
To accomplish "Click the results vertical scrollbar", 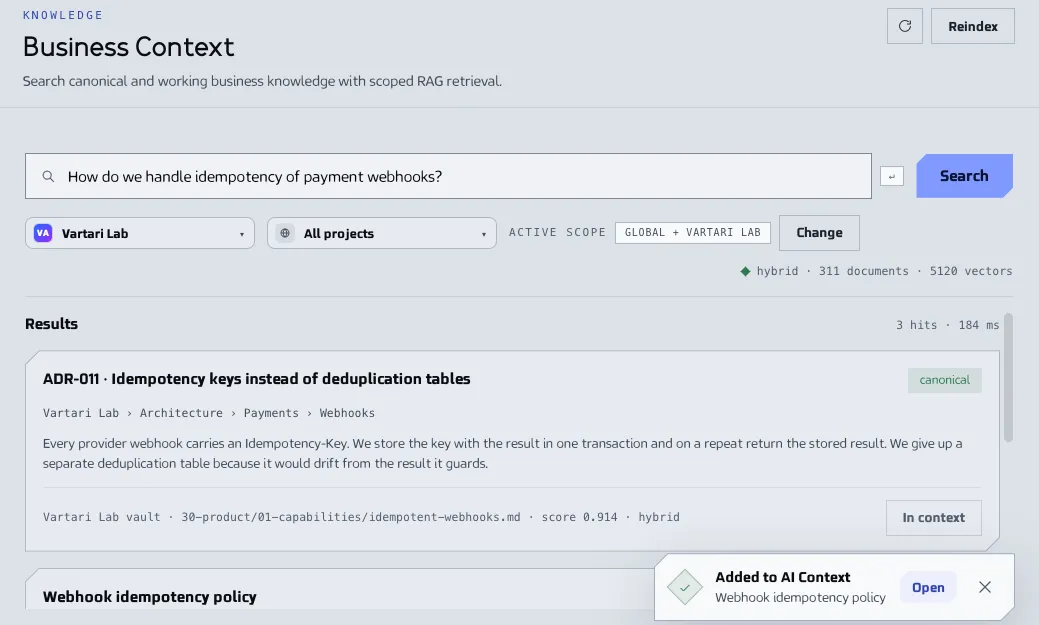I will [x=1008, y=378].
